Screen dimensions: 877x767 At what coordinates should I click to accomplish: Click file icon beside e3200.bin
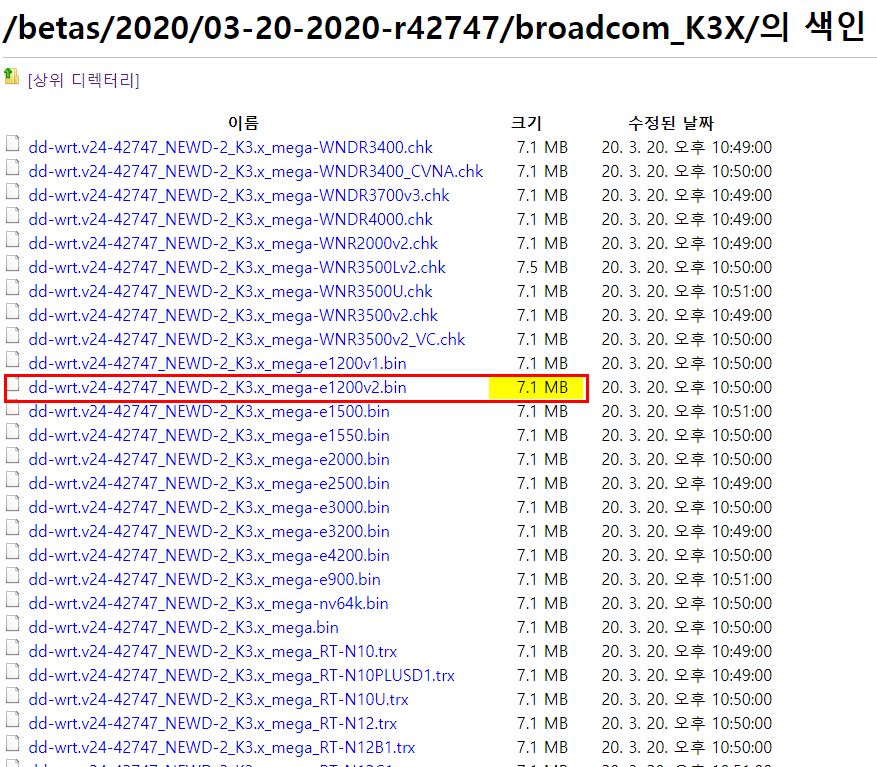pos(13,529)
